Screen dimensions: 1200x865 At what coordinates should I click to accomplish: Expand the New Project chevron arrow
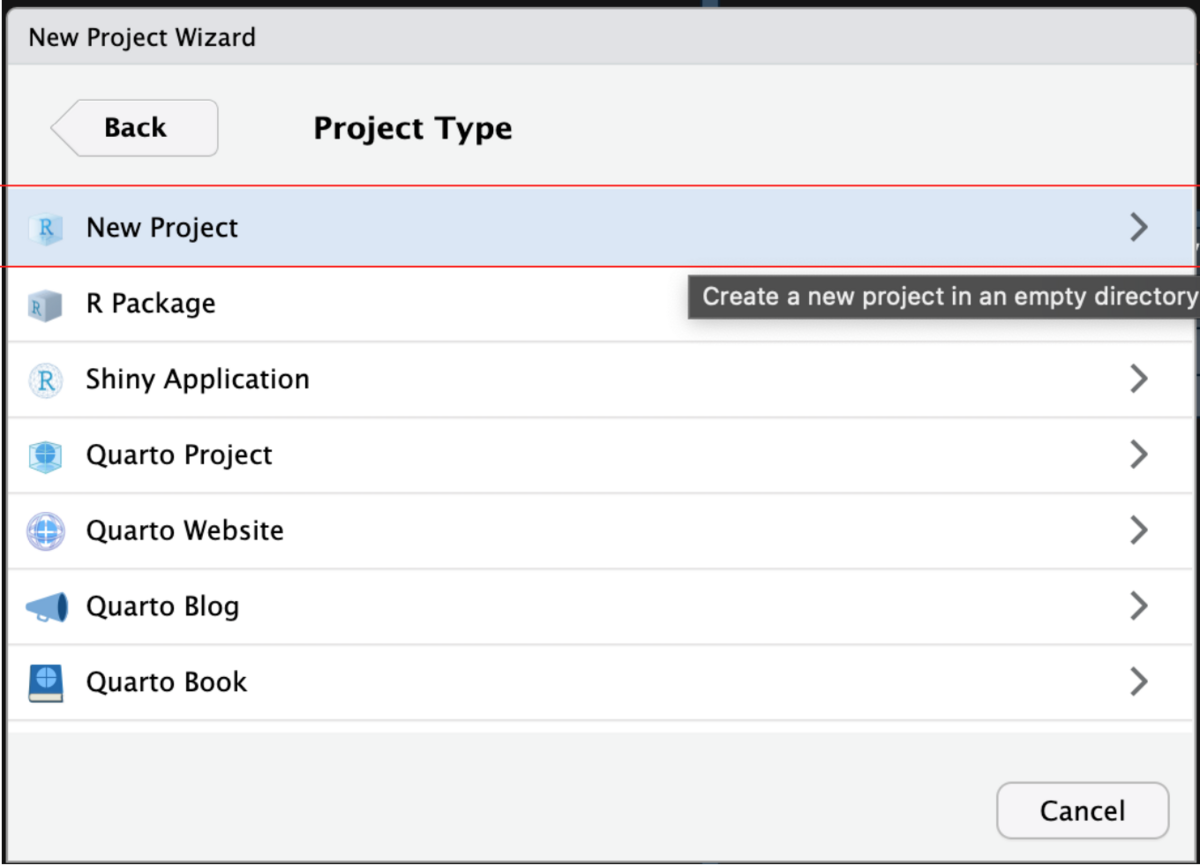(1138, 228)
